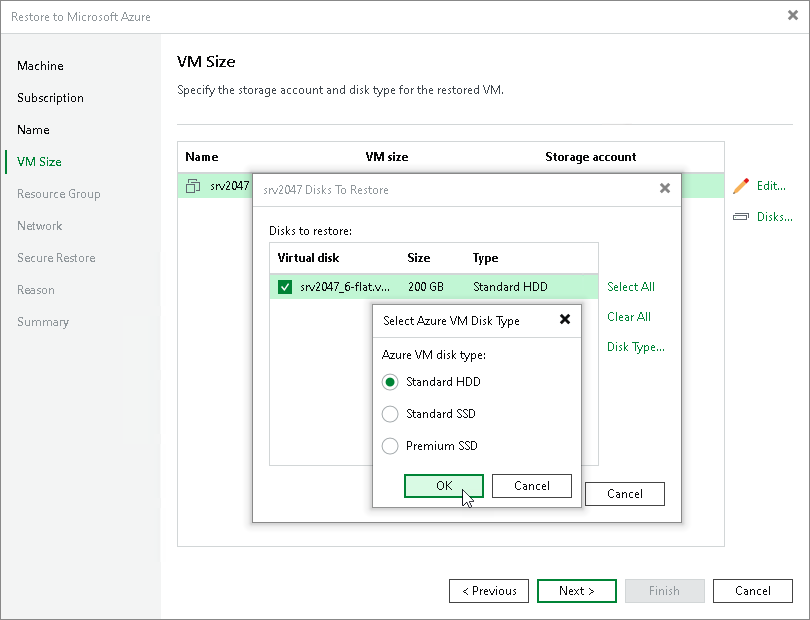Open the Resource Group wizard step
The image size is (810, 620).
(58, 194)
